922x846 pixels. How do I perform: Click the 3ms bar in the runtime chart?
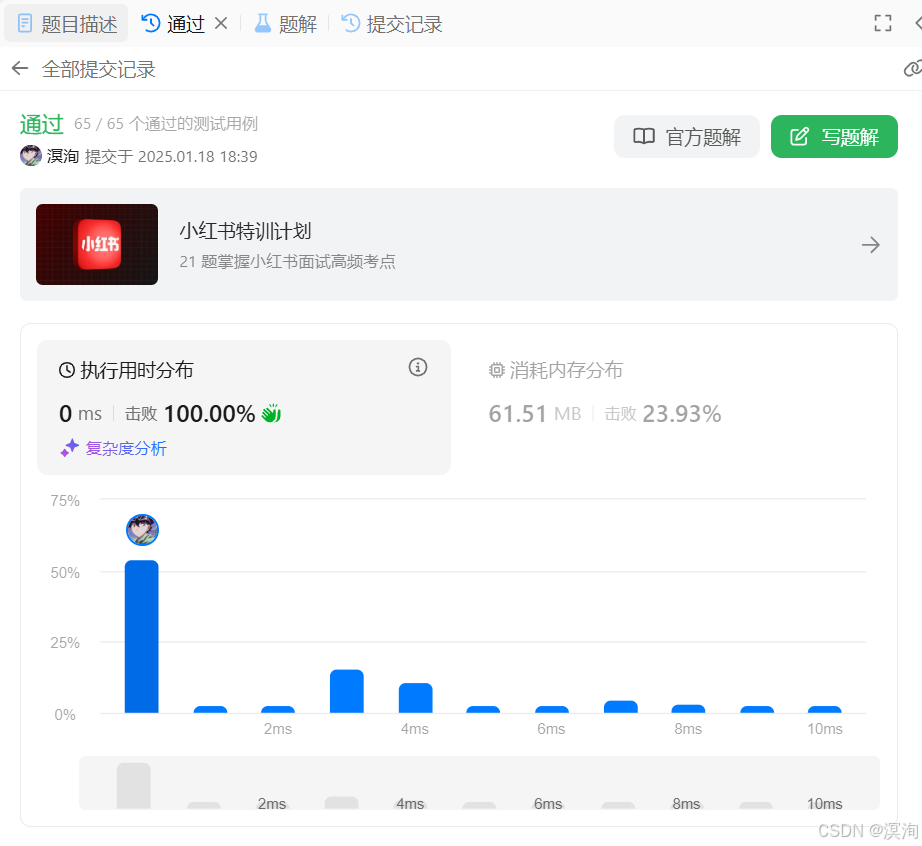(x=347, y=691)
